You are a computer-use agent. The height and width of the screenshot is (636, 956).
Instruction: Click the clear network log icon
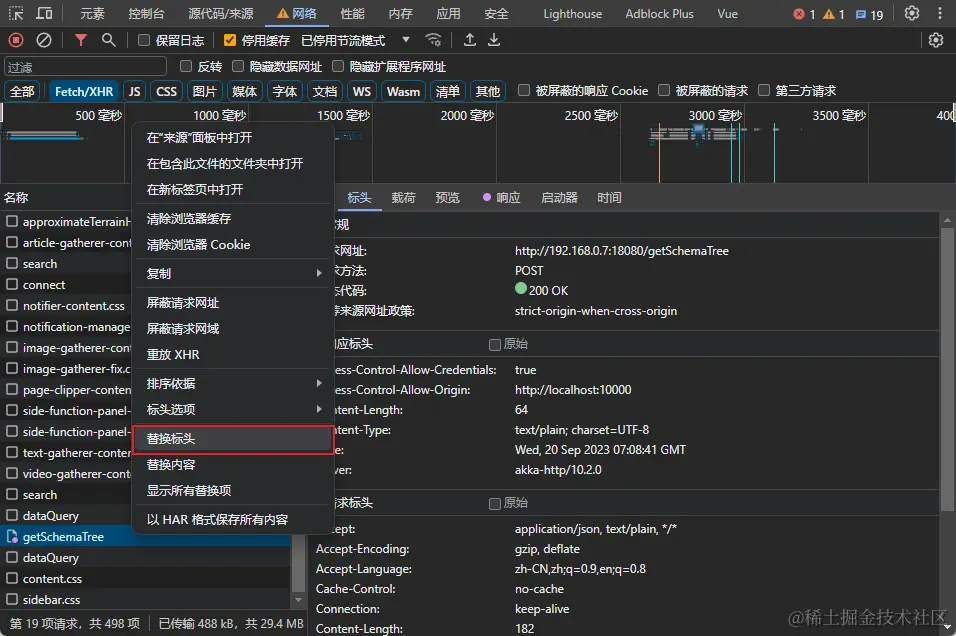44,40
